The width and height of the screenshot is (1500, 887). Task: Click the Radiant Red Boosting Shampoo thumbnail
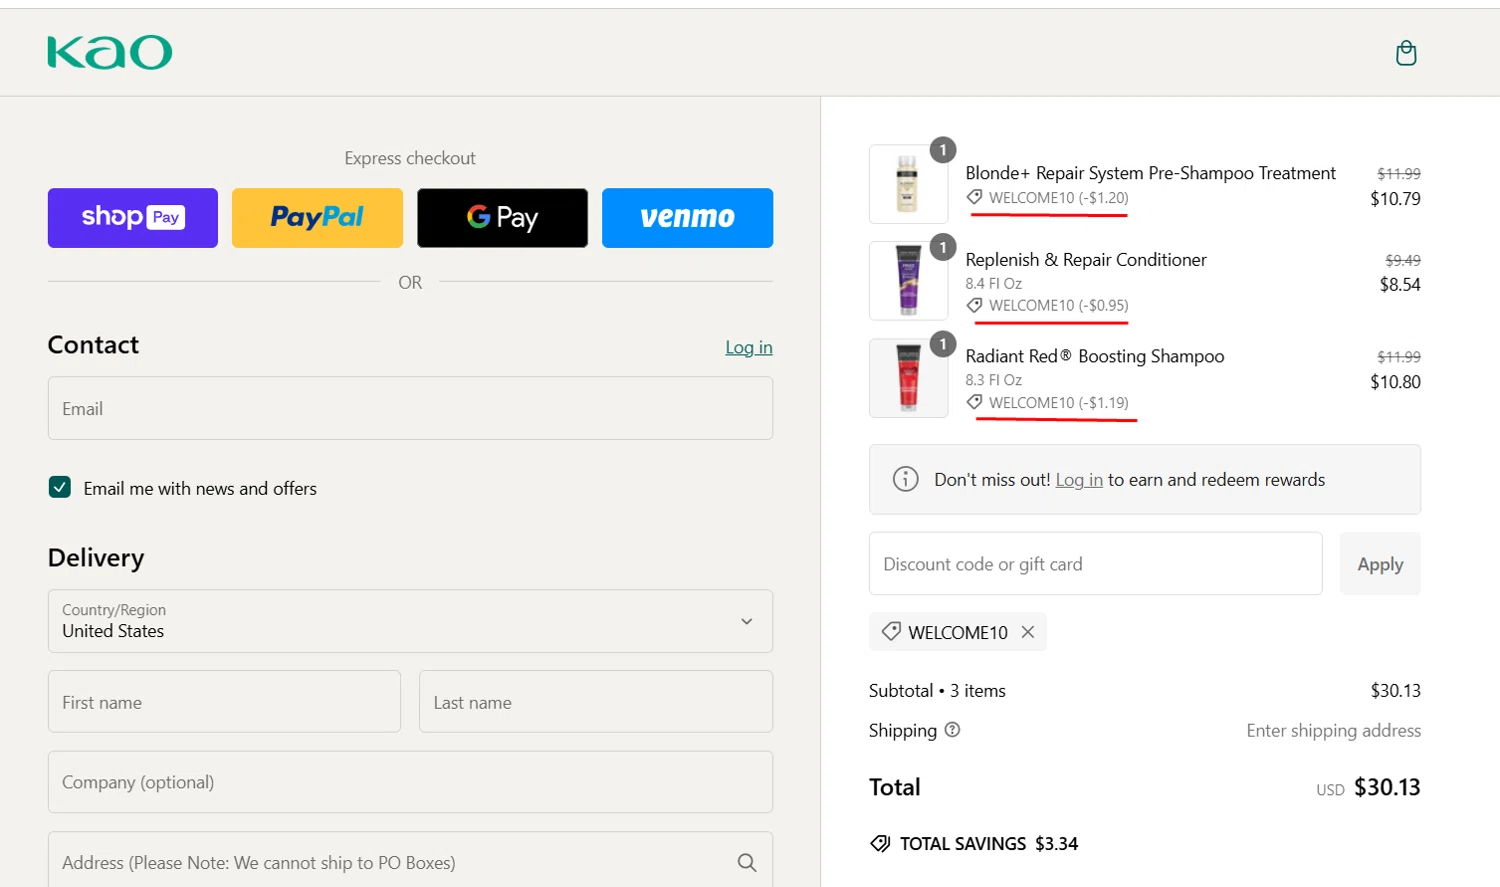pyautogui.click(x=908, y=378)
